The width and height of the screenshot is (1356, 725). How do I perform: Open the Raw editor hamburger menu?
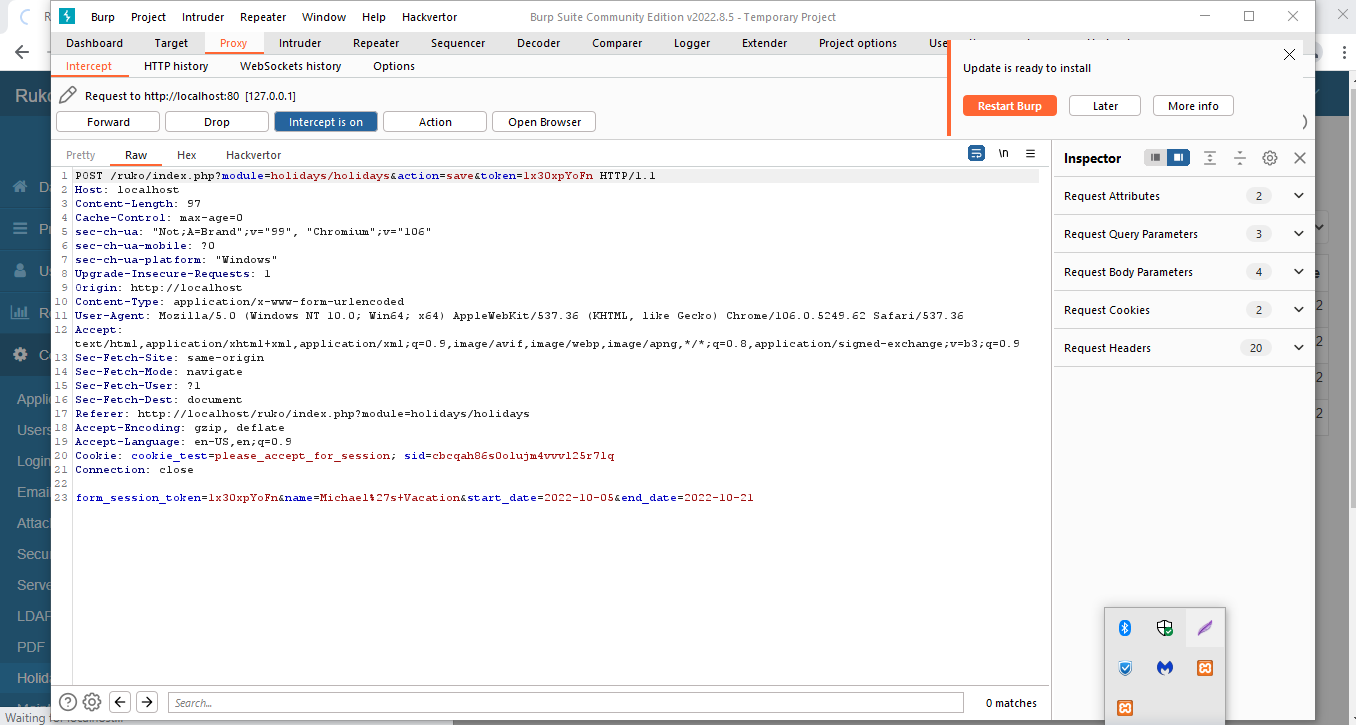1030,153
